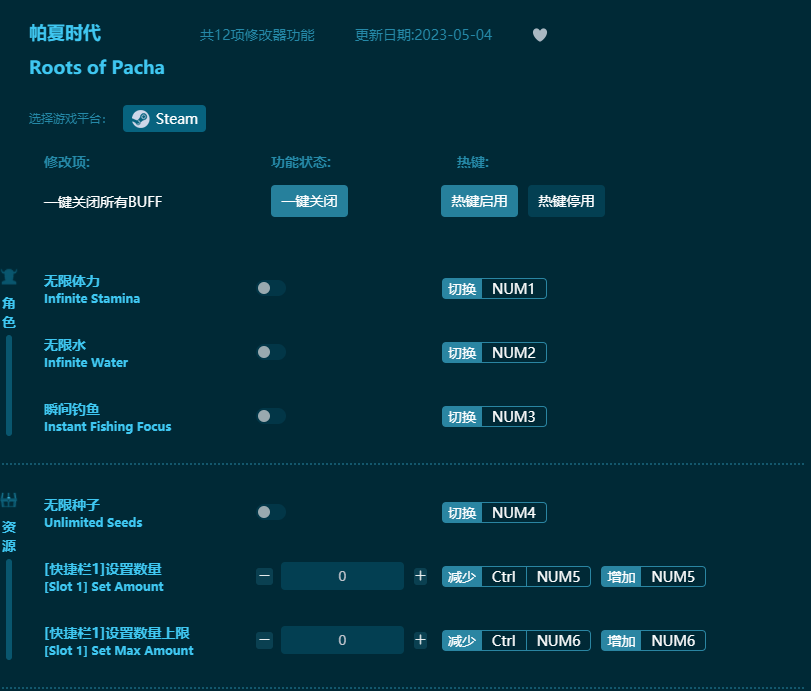811x691 pixels.
Task: Click the Roots of Pacha title
Action: point(97,68)
